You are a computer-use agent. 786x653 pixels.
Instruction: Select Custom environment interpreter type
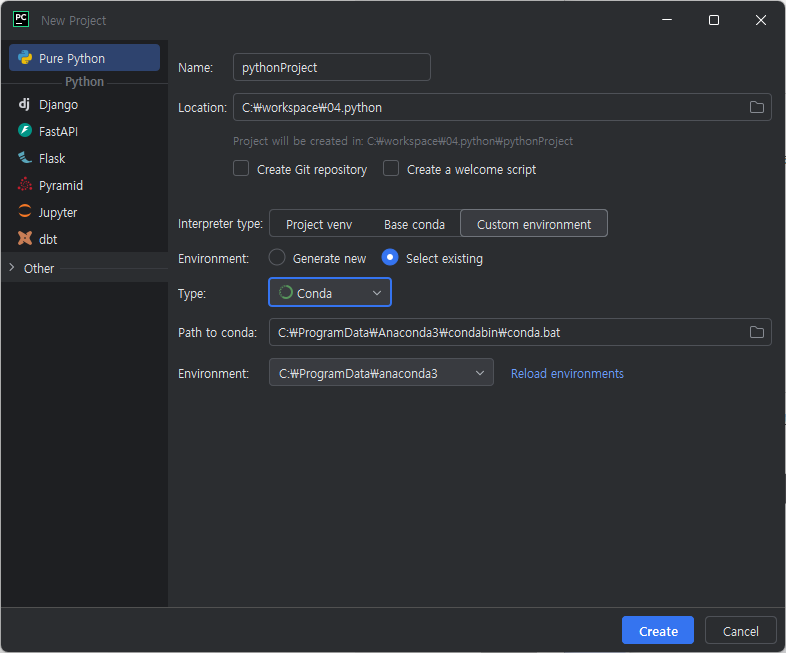[x=534, y=224]
